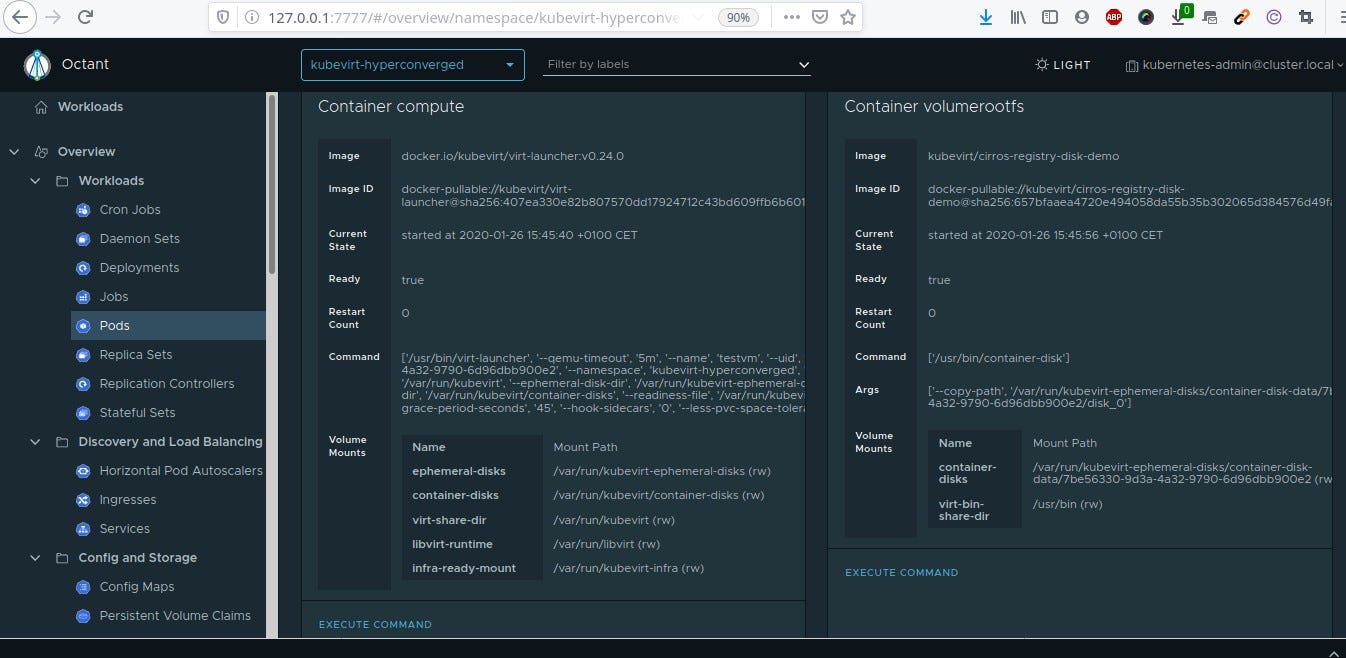Click the Services icon in sidebar
Image resolution: width=1346 pixels, height=658 pixels.
pyautogui.click(x=83, y=529)
